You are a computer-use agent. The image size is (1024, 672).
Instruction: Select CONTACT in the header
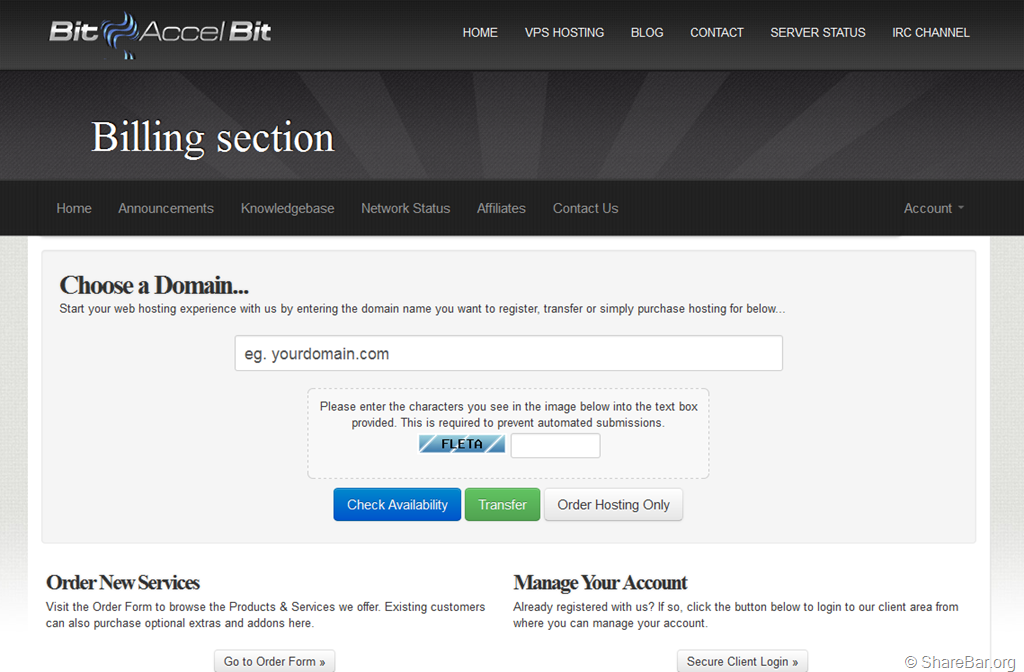coord(716,32)
